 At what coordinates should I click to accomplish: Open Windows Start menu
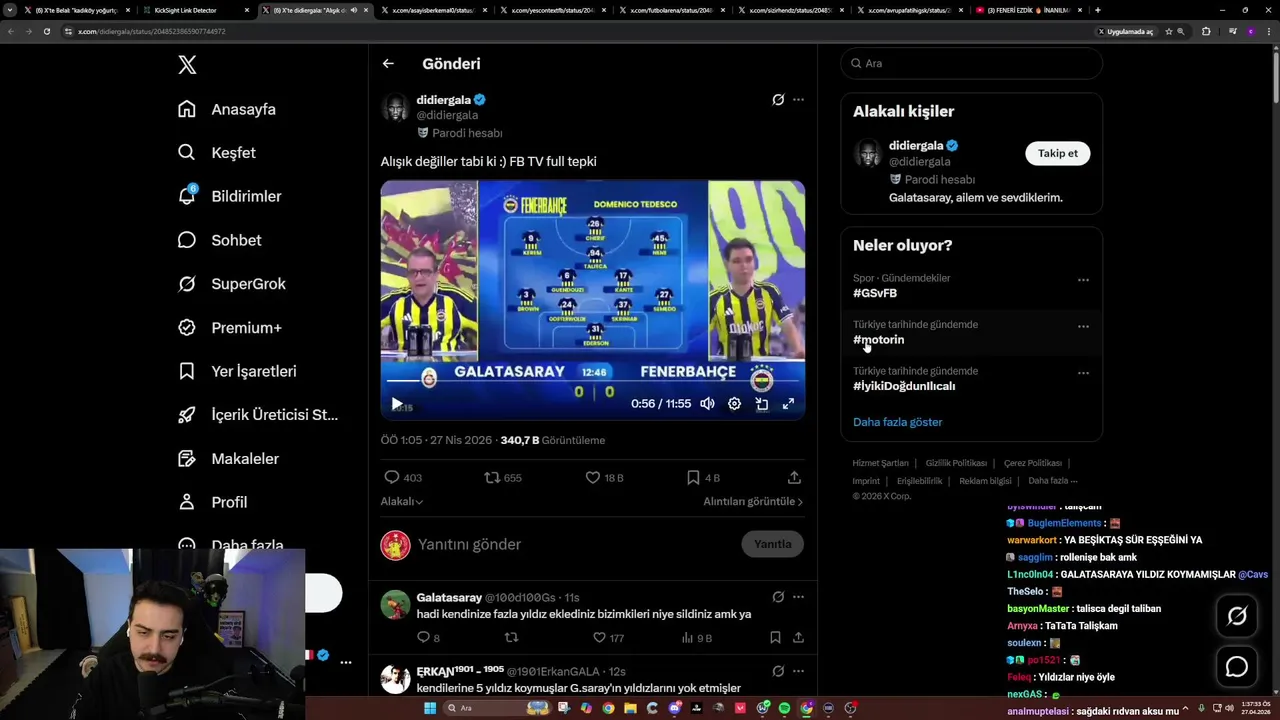430,708
